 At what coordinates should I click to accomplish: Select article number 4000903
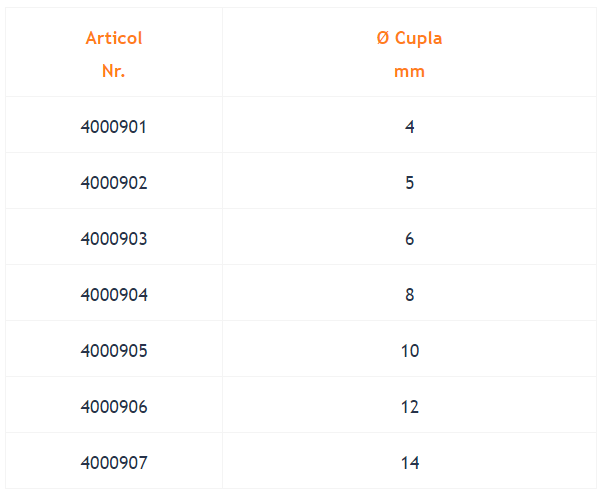click(114, 239)
